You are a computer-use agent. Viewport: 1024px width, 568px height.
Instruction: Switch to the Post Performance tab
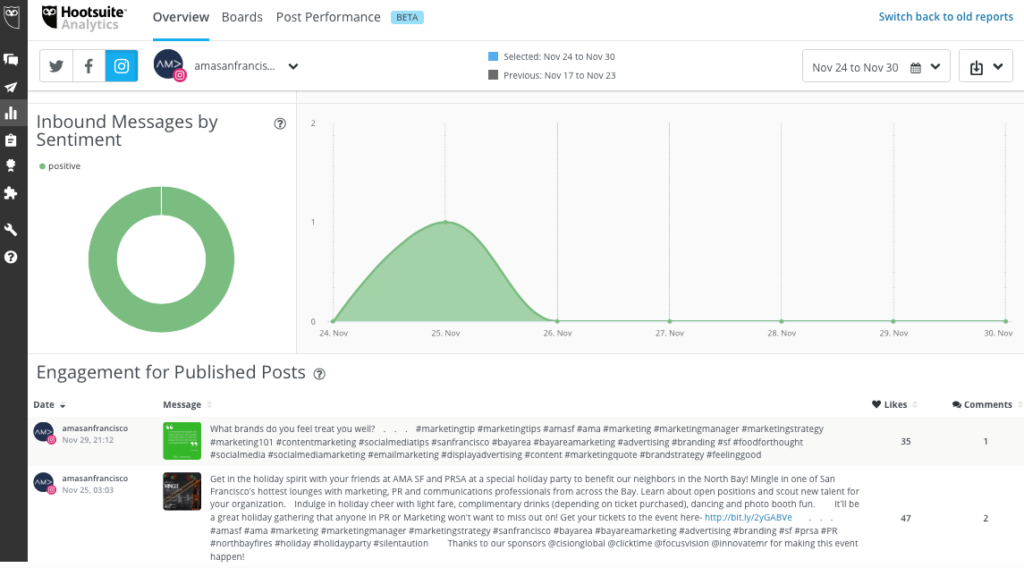(x=328, y=17)
